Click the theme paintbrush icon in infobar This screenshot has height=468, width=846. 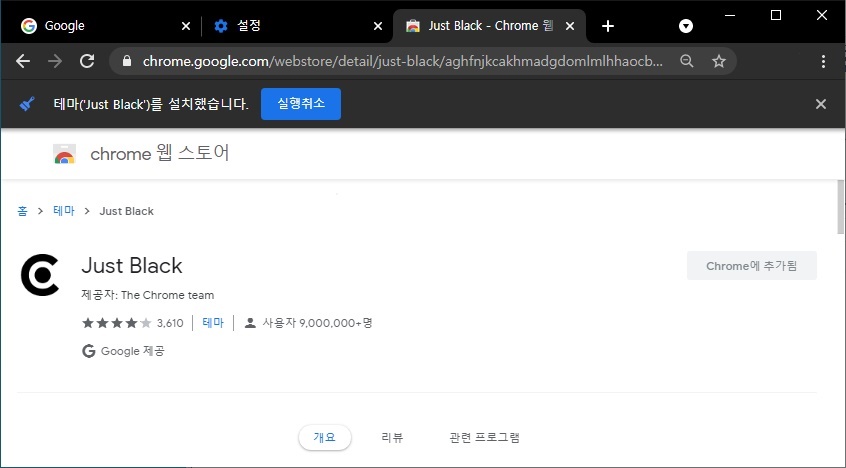tap(27, 104)
